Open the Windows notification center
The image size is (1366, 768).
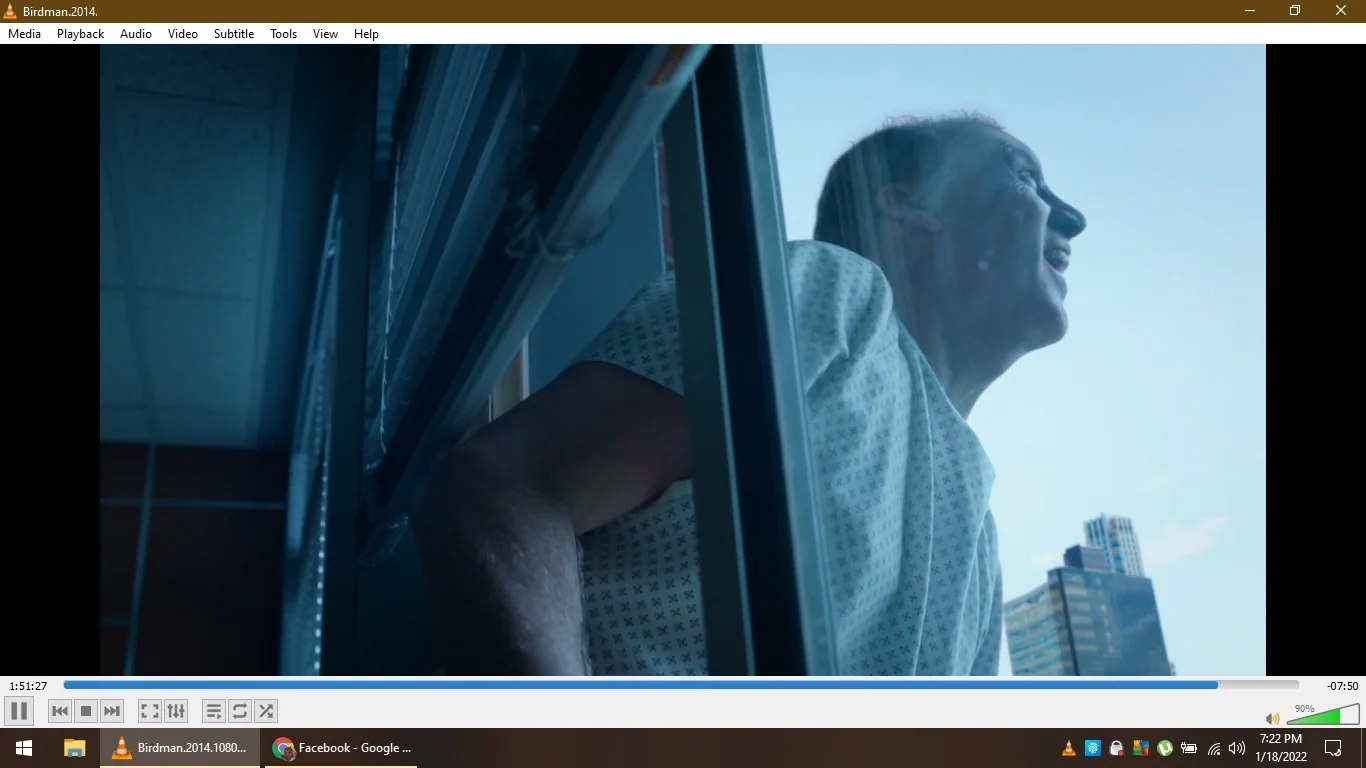coord(1333,748)
